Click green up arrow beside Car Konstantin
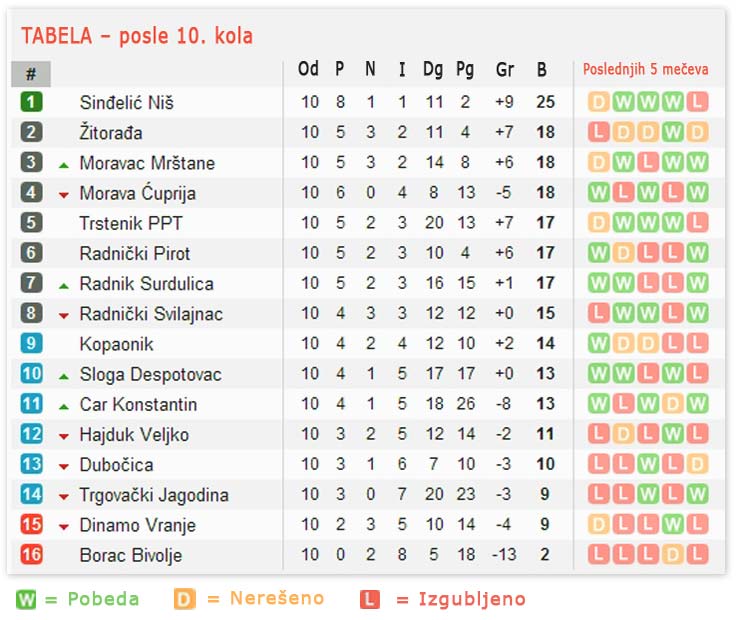 click(64, 405)
